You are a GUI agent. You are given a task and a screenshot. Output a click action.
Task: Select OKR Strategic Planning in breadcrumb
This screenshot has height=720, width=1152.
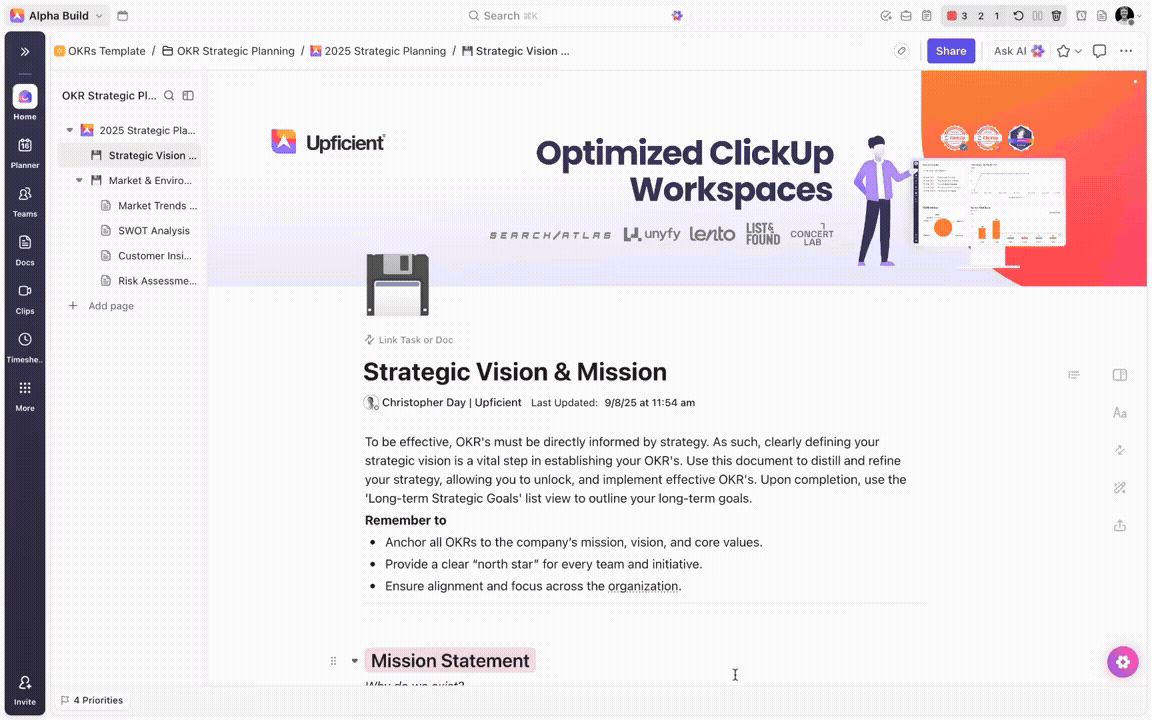point(235,51)
